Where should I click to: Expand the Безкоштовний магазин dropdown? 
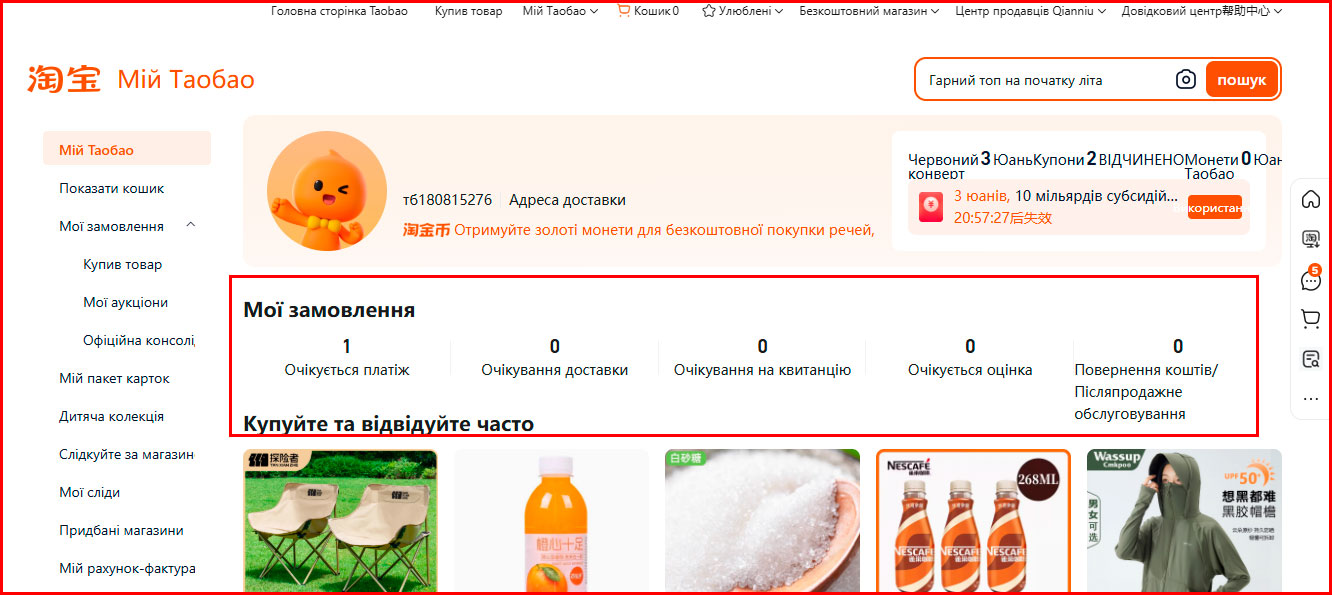pyautogui.click(x=869, y=11)
